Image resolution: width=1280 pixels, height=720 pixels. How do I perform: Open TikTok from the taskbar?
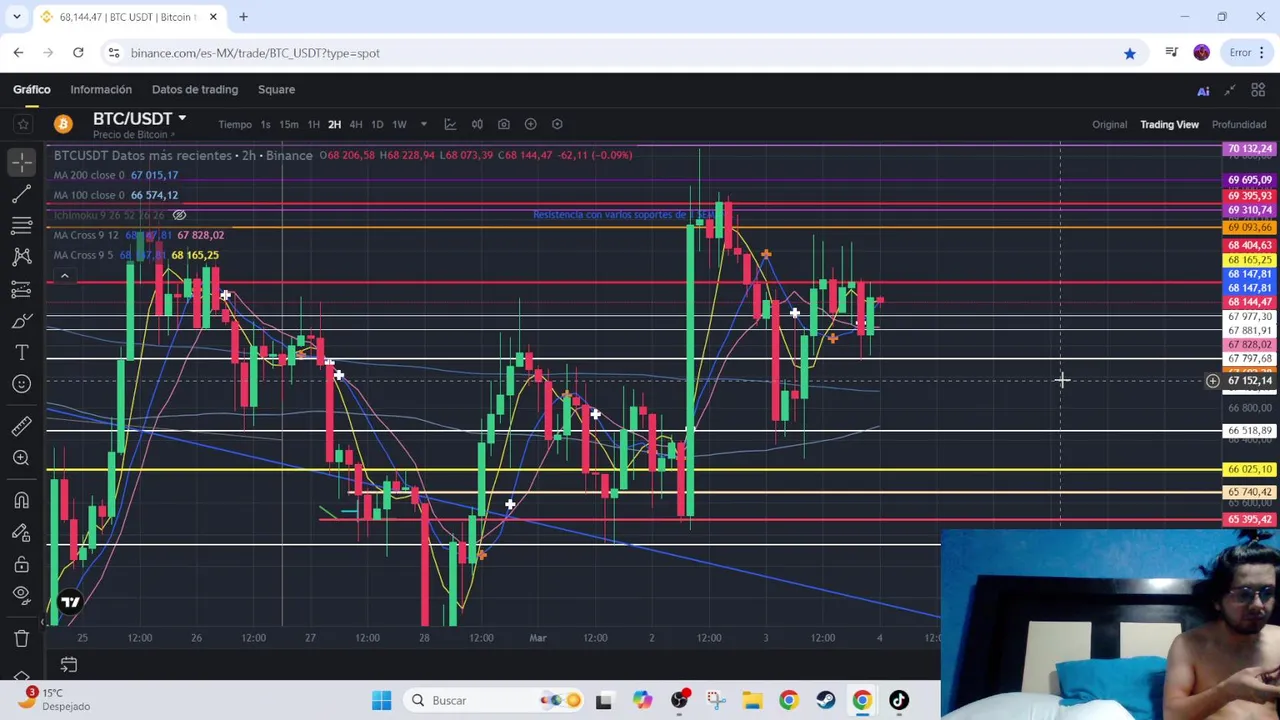coord(899,701)
